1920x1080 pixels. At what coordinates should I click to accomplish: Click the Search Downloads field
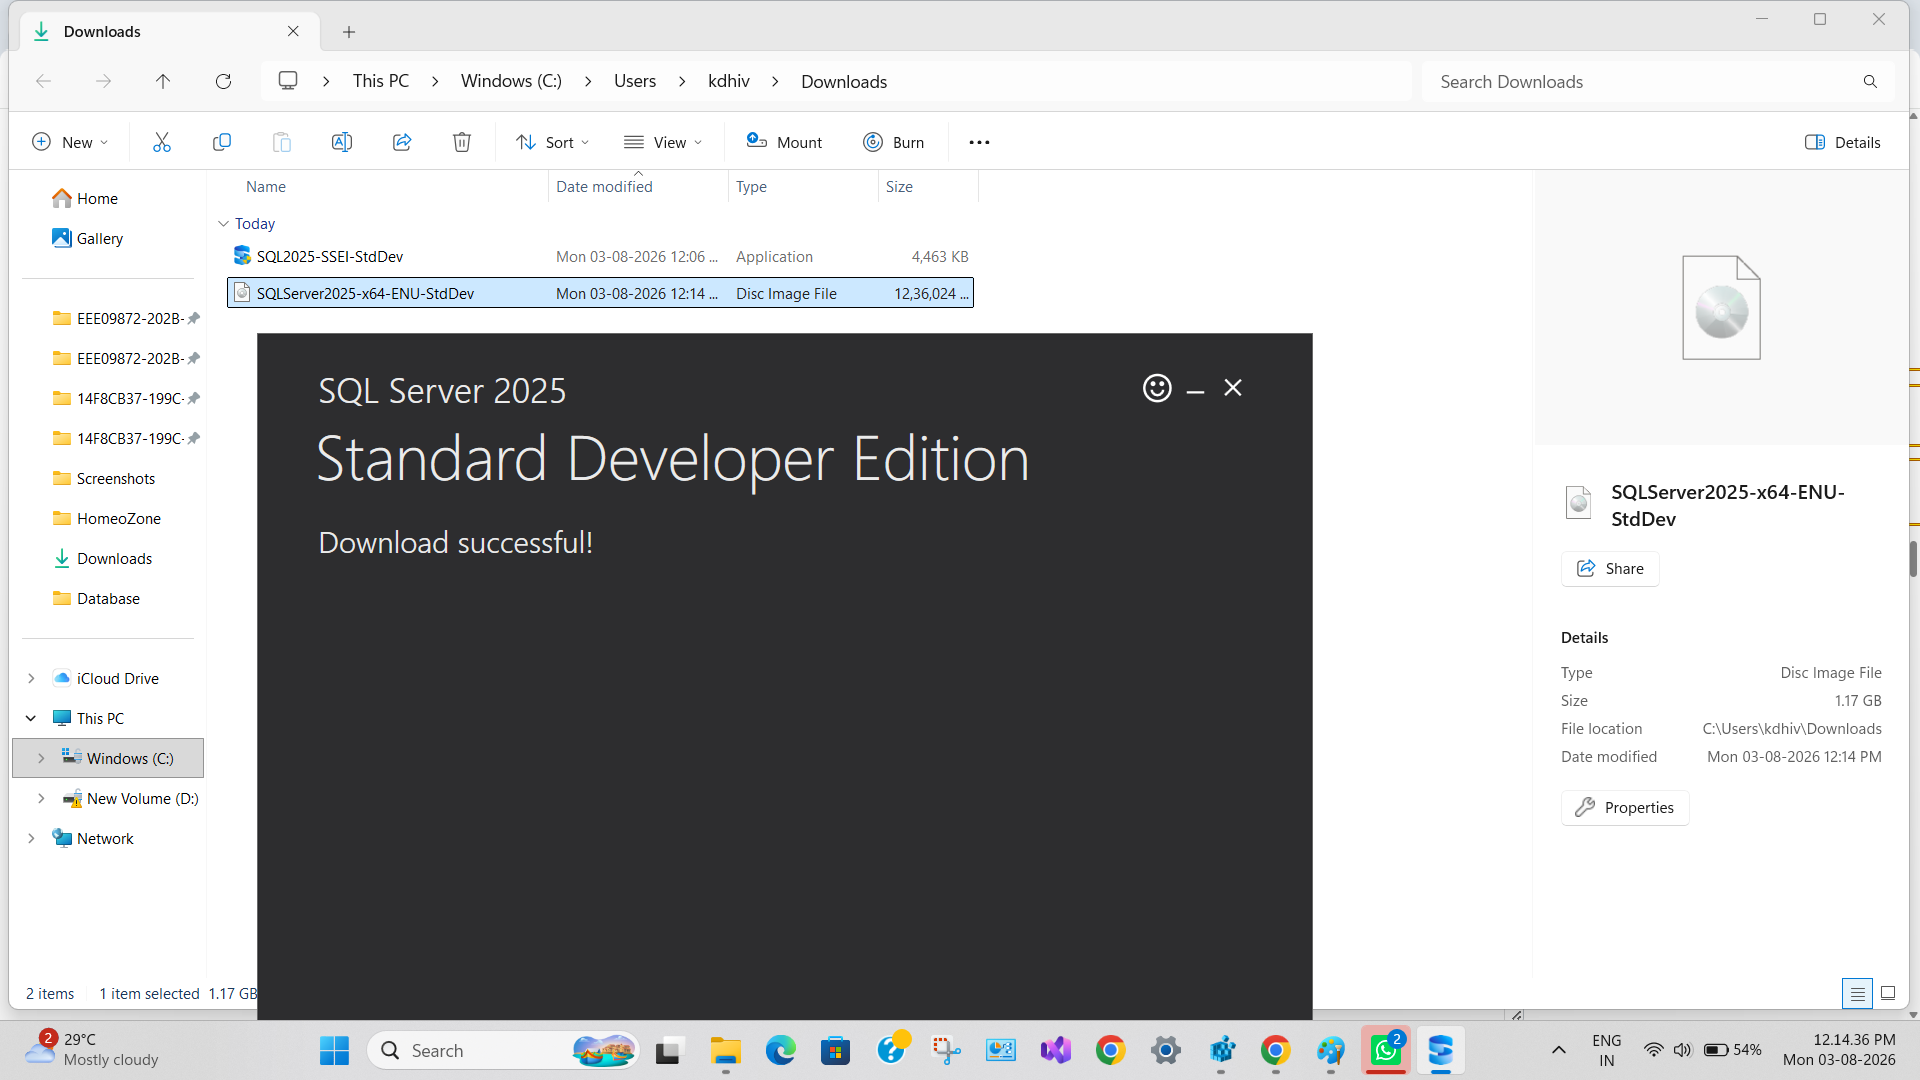1660,82
